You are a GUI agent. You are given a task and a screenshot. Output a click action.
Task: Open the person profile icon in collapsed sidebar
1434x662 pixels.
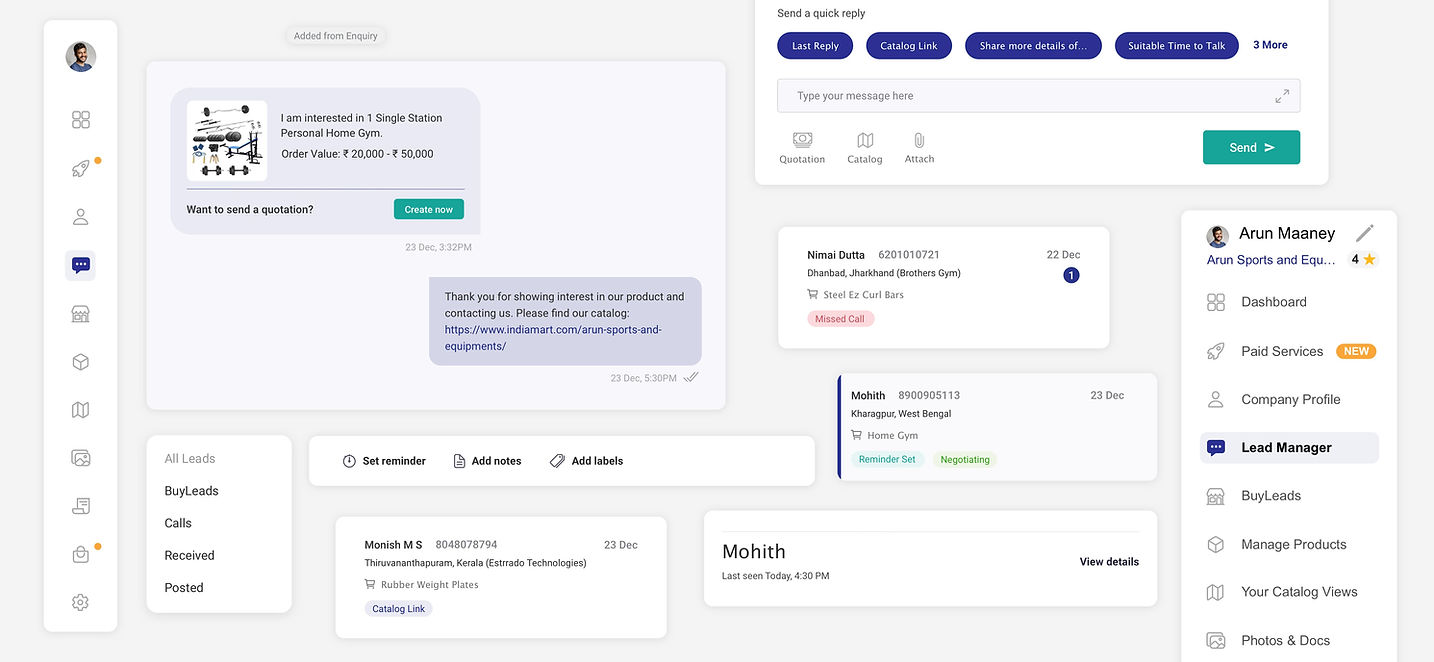[81, 217]
